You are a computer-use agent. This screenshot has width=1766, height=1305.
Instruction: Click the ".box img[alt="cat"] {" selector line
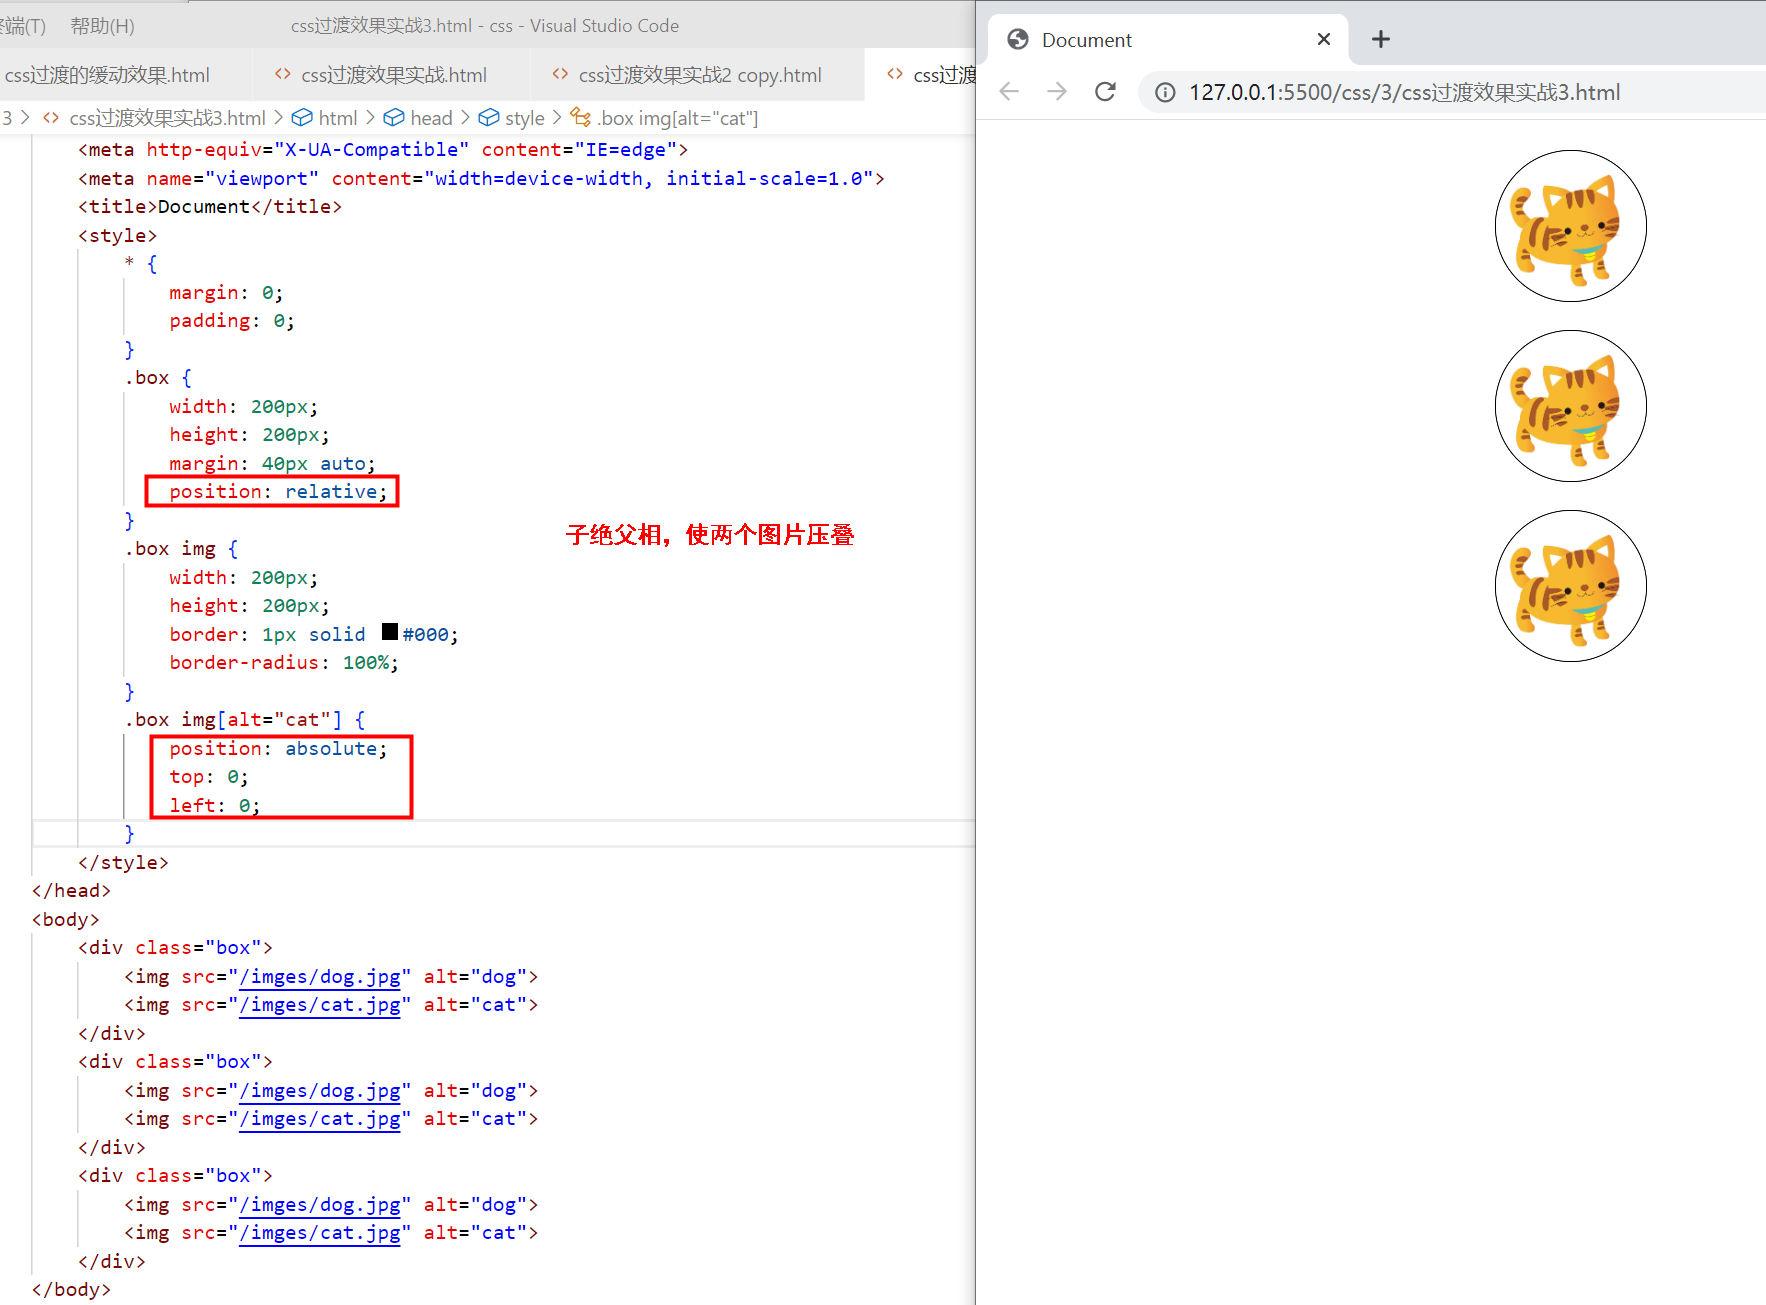[x=245, y=720]
